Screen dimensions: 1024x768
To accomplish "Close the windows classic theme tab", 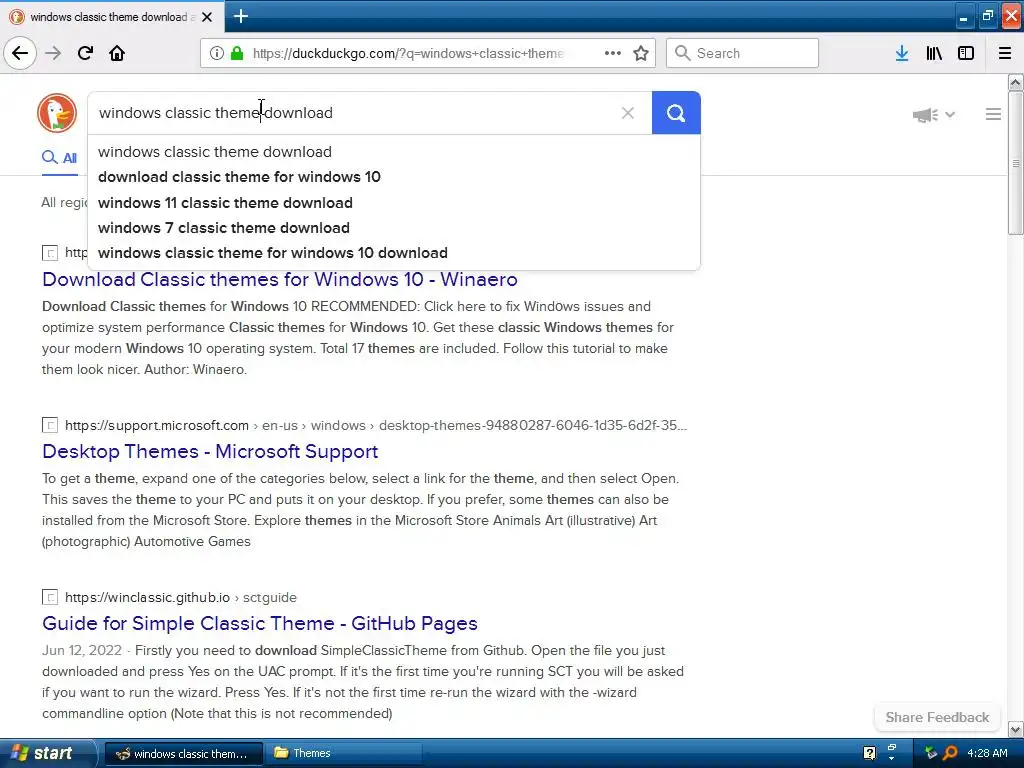I will pyautogui.click(x=207, y=17).
